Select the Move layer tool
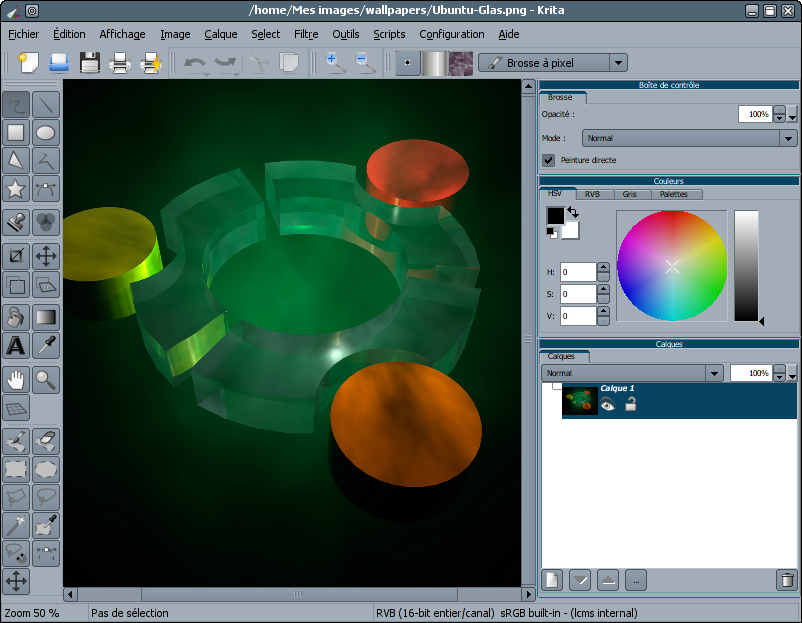This screenshot has width=802, height=623. point(46,256)
